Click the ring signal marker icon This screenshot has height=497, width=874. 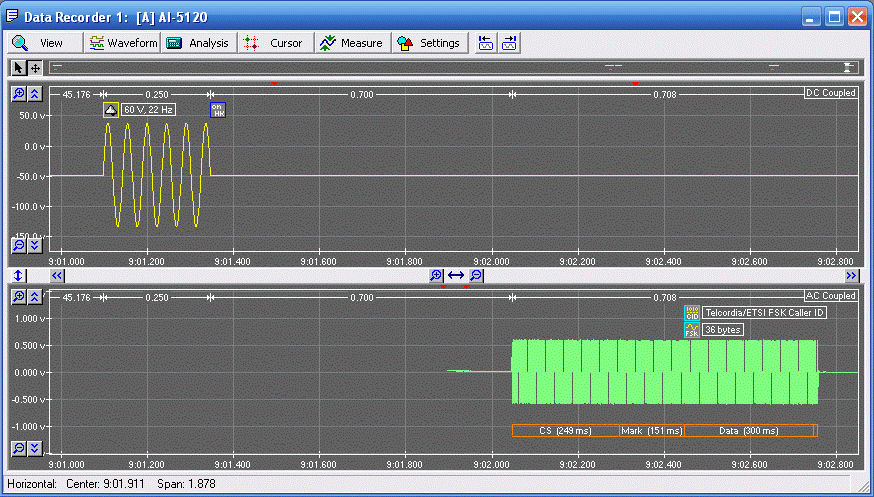tap(111, 109)
